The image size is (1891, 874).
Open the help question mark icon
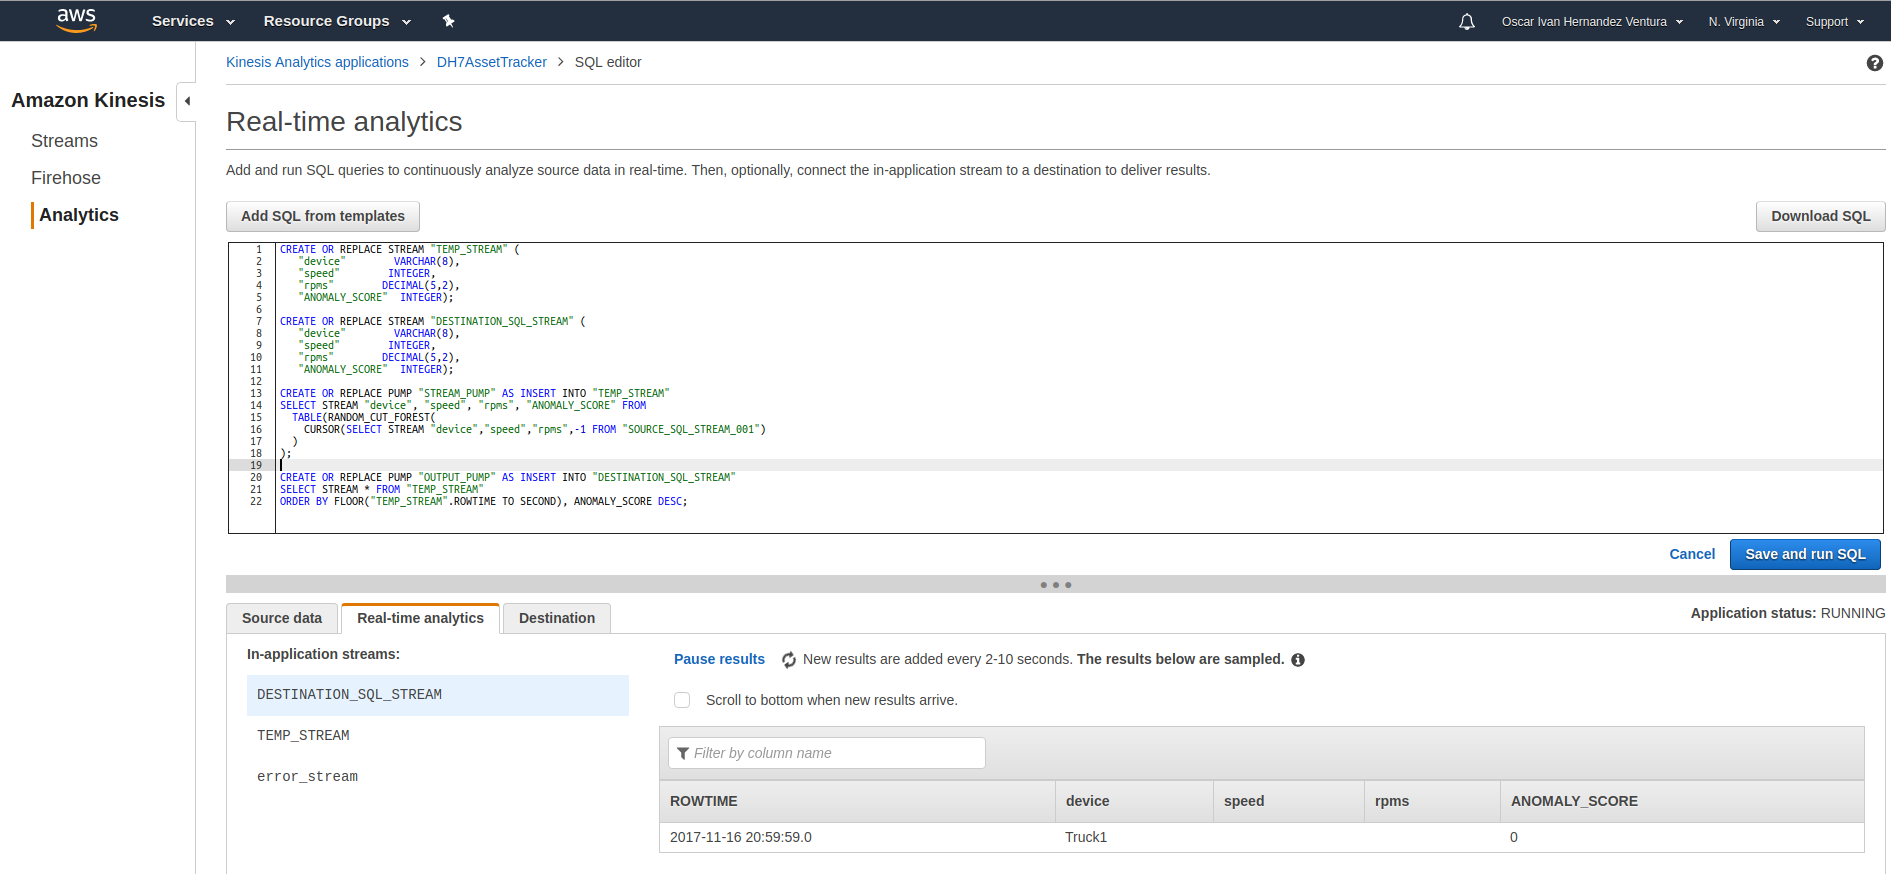click(1875, 63)
